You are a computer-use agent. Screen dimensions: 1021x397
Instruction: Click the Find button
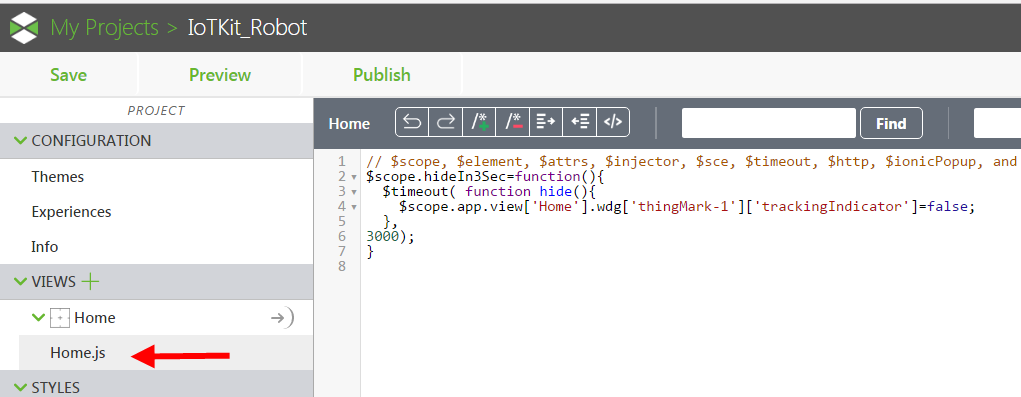(891, 123)
